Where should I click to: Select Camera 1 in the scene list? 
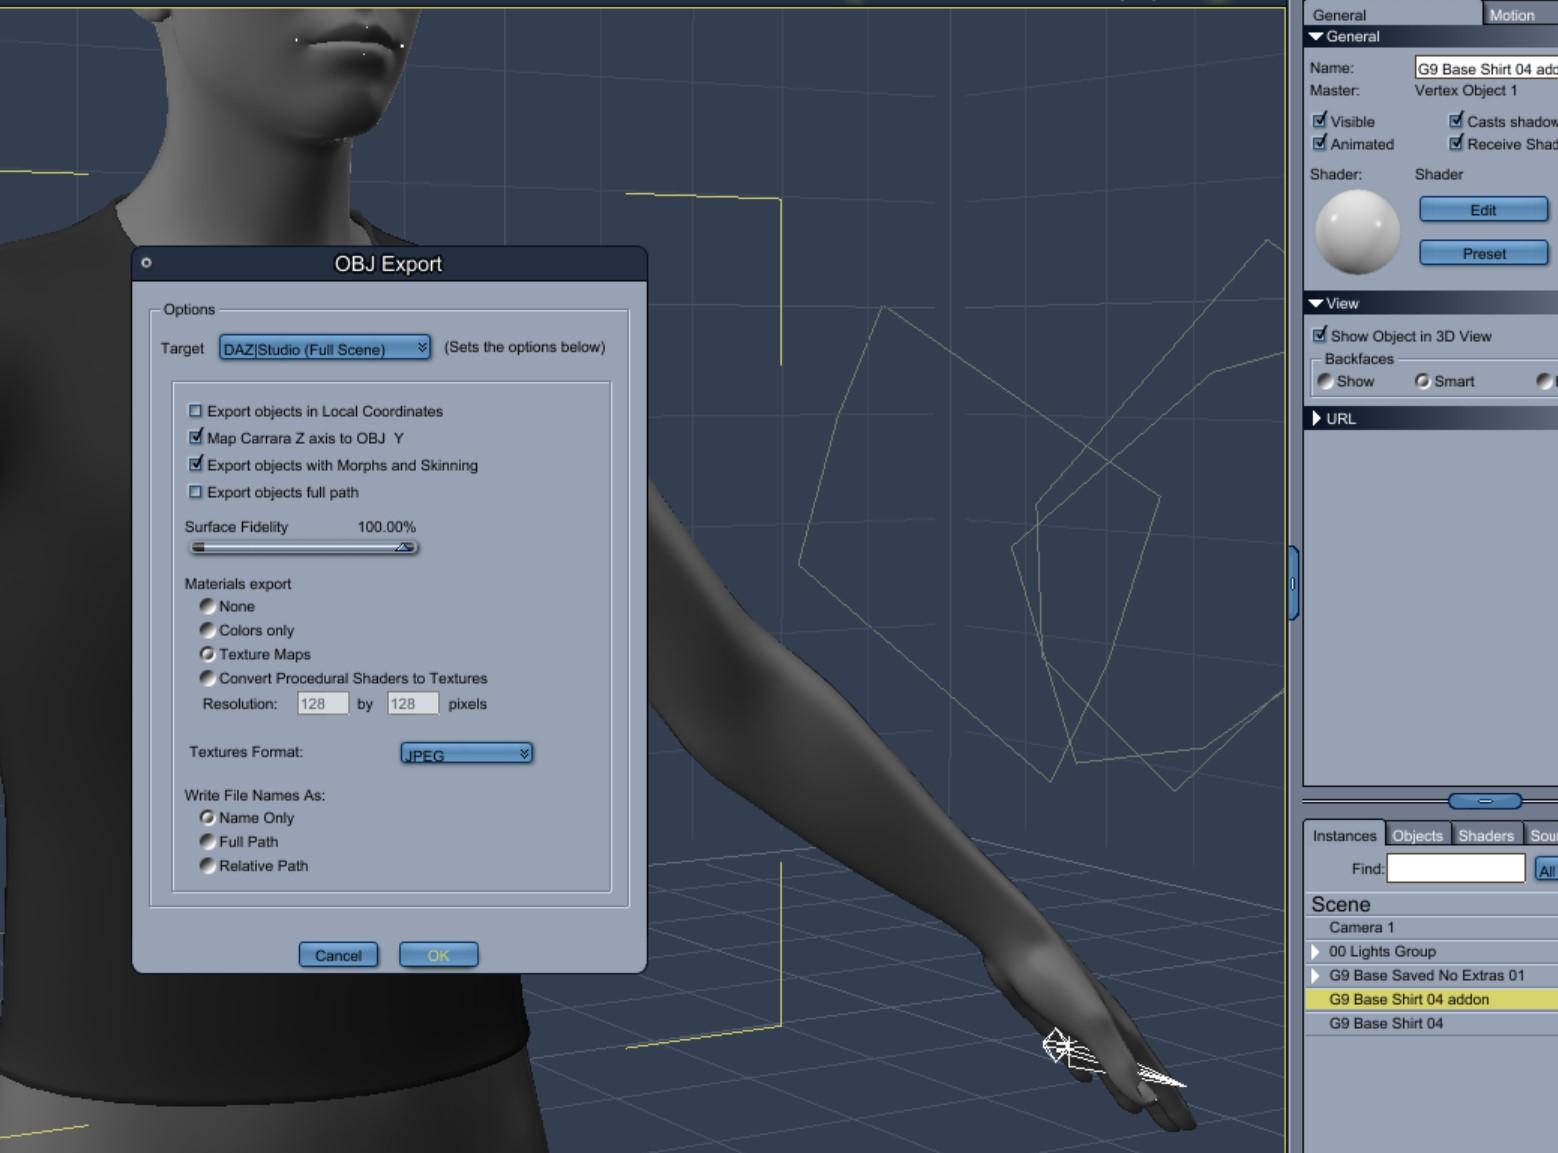(x=1431, y=928)
